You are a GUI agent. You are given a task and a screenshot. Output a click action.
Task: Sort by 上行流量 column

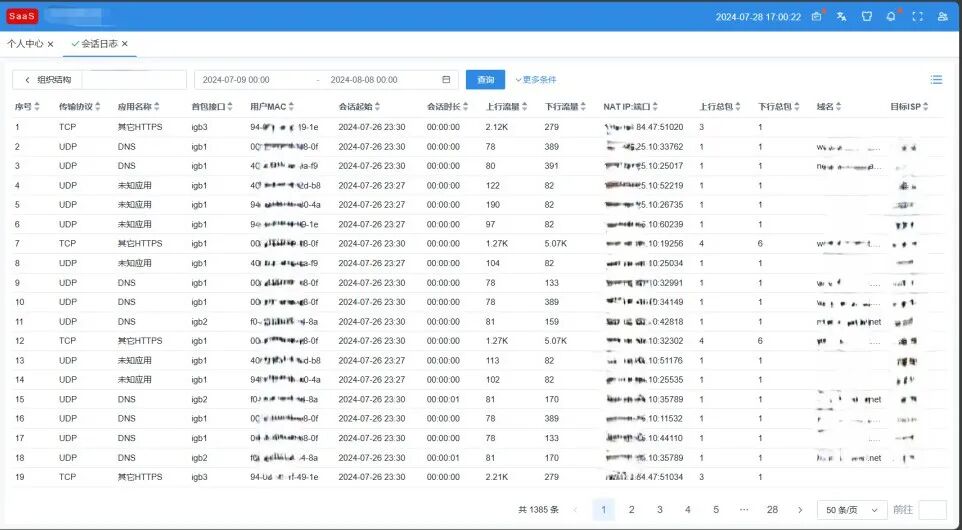pyautogui.click(x=525, y=107)
